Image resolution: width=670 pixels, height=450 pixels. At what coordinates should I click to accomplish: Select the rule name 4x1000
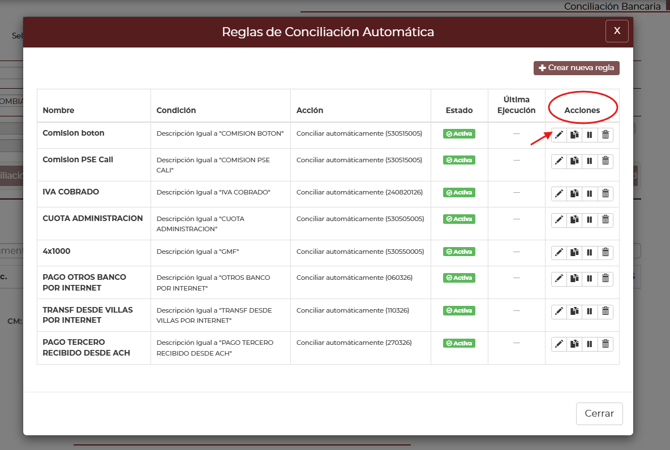tap(56, 251)
